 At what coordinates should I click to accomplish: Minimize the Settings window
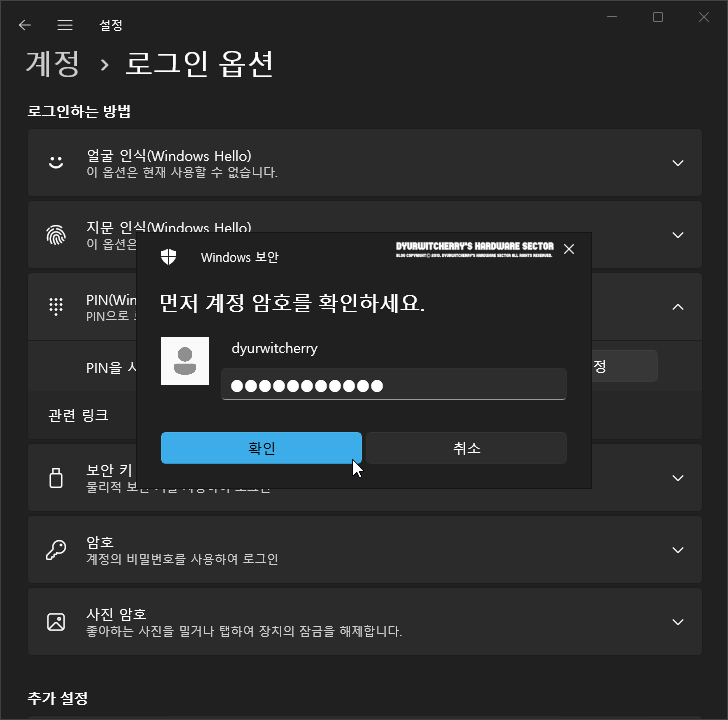click(x=612, y=17)
